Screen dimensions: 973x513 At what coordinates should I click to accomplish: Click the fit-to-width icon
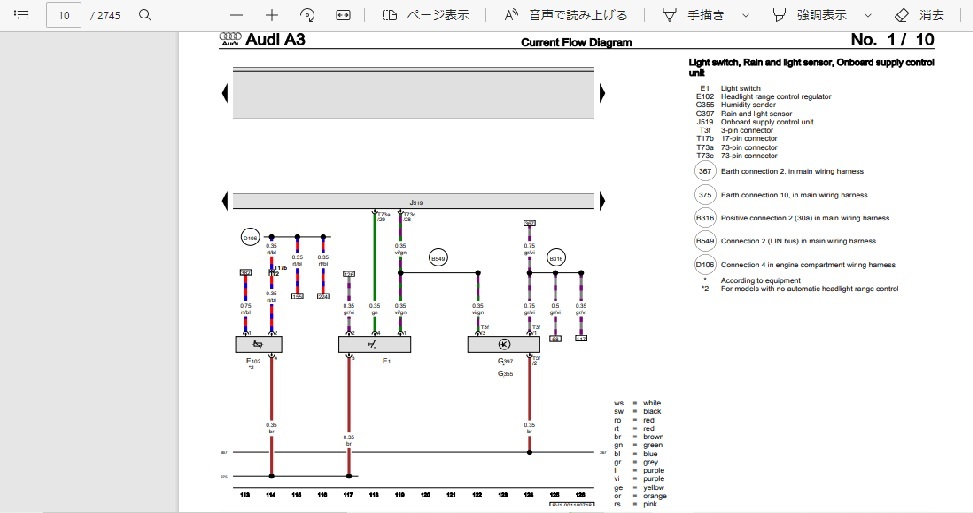(343, 15)
